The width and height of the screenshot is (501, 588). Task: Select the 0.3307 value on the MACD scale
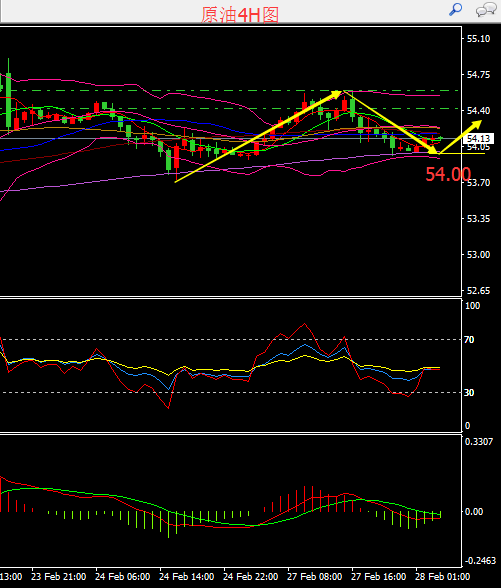pyautogui.click(x=479, y=442)
